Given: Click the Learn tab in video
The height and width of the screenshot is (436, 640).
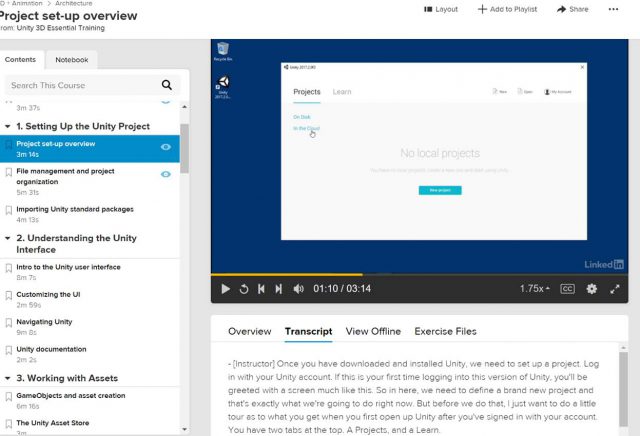Looking at the screenshot, I should [x=342, y=92].
